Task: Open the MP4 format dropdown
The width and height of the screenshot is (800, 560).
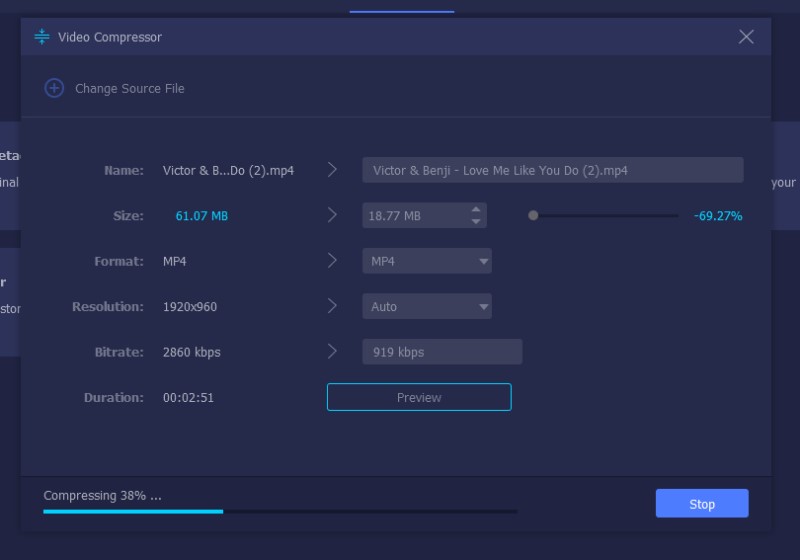Action: click(x=427, y=261)
